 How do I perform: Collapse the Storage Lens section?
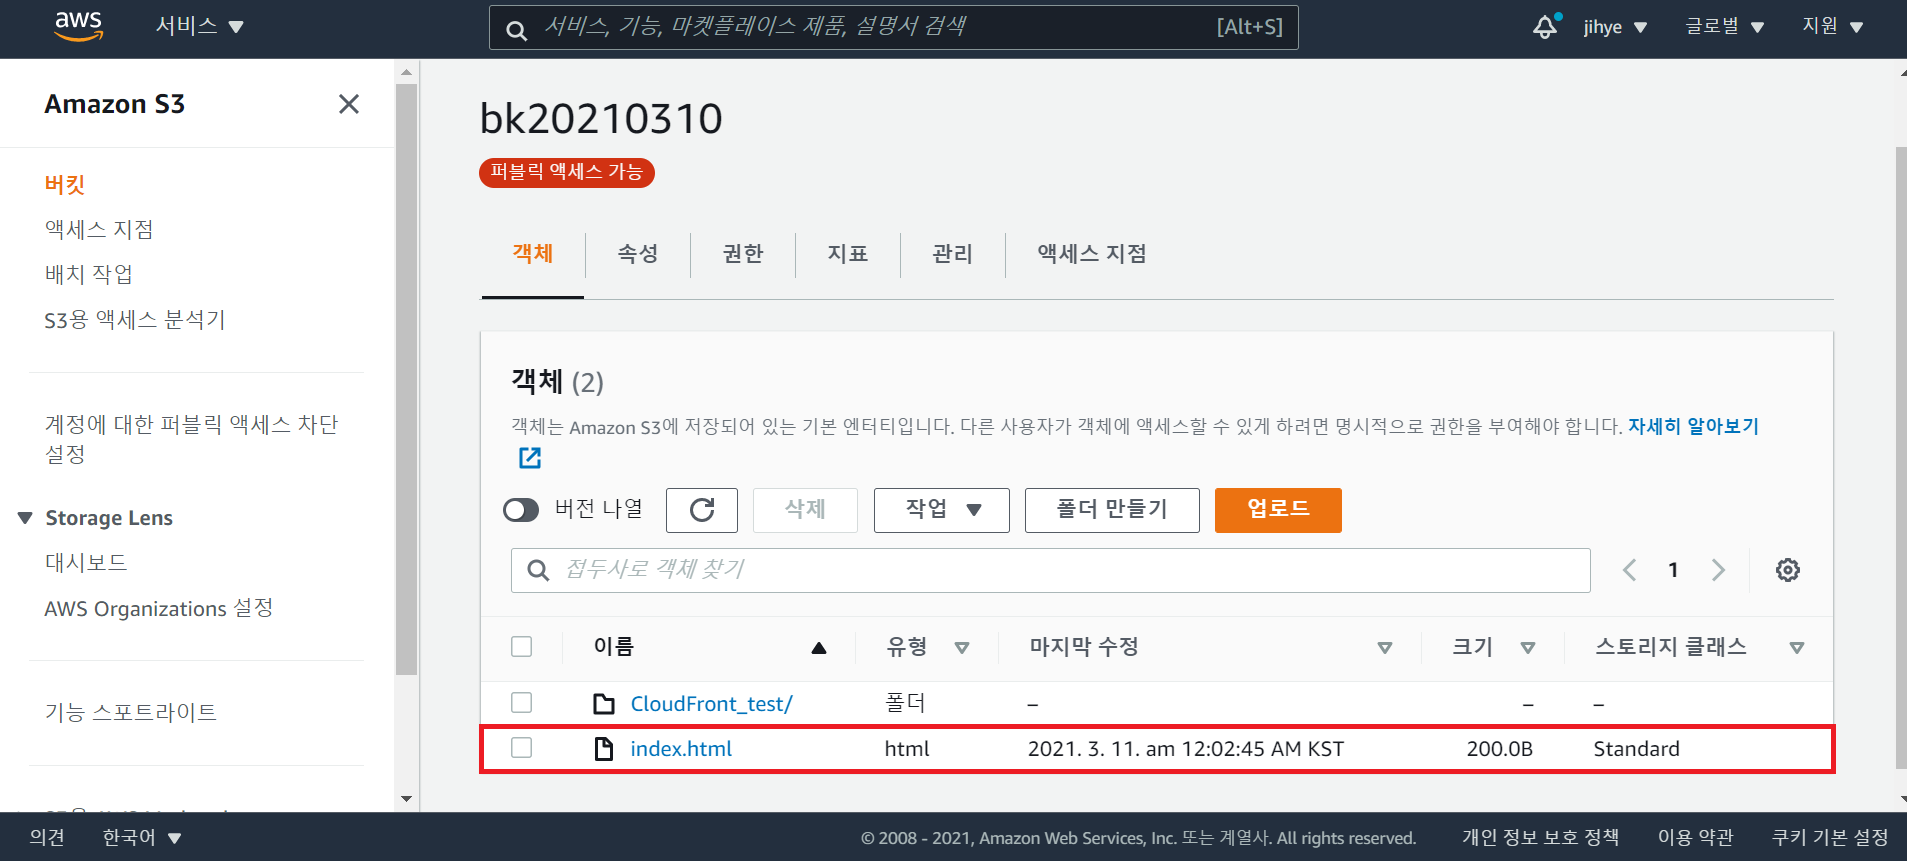click(x=26, y=518)
